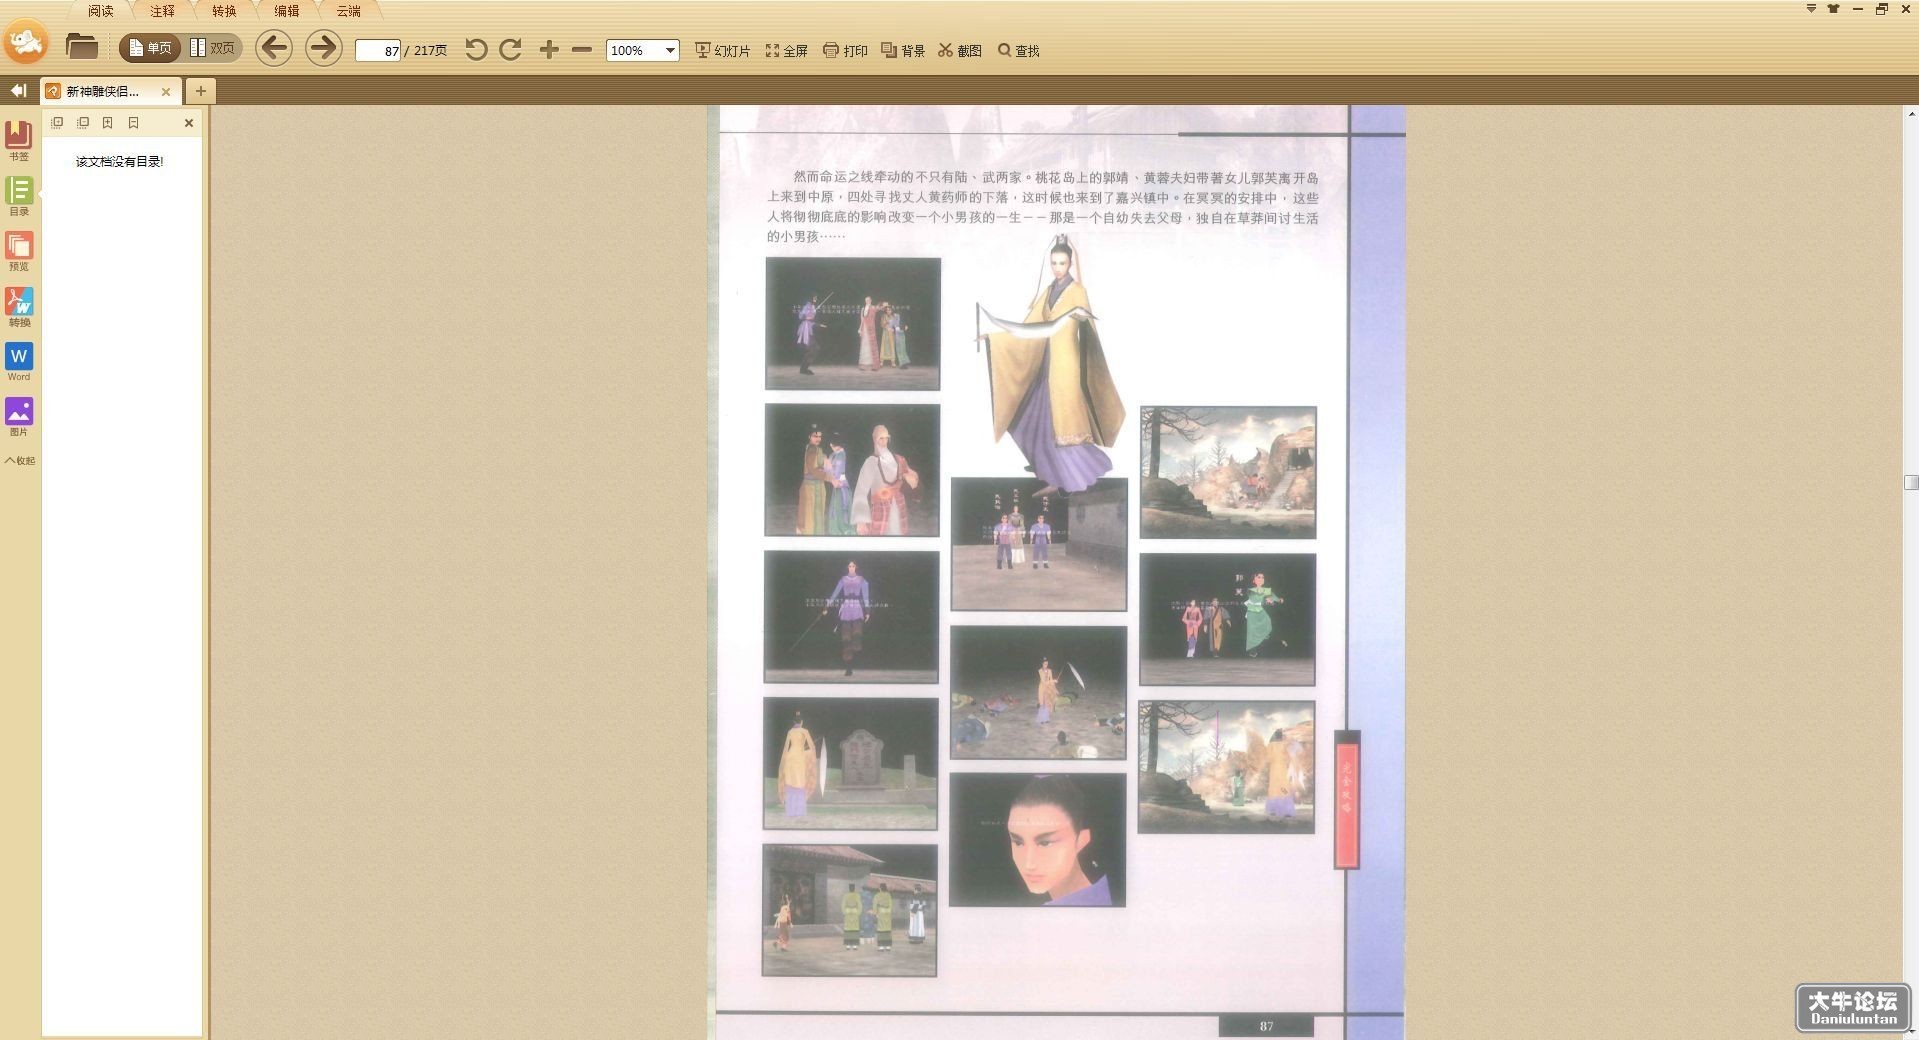Click the page number input field

379,50
